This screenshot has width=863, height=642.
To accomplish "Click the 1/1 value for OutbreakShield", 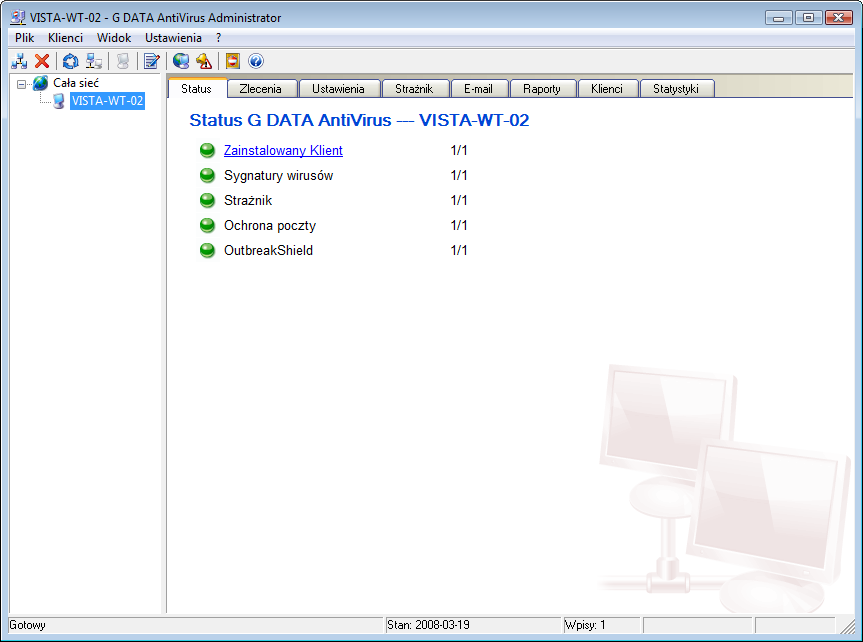I will click(x=459, y=251).
